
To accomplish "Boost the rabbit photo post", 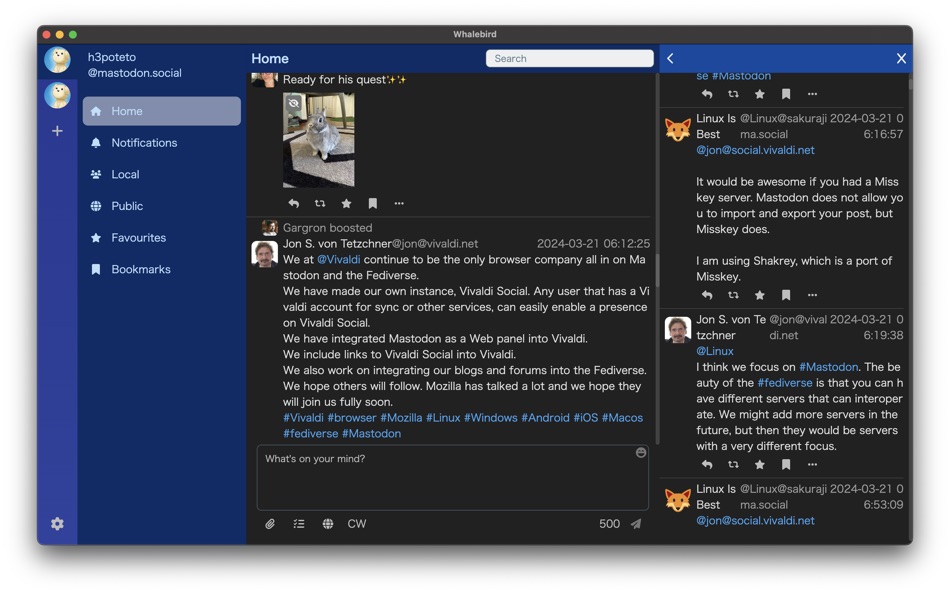I will pos(320,204).
